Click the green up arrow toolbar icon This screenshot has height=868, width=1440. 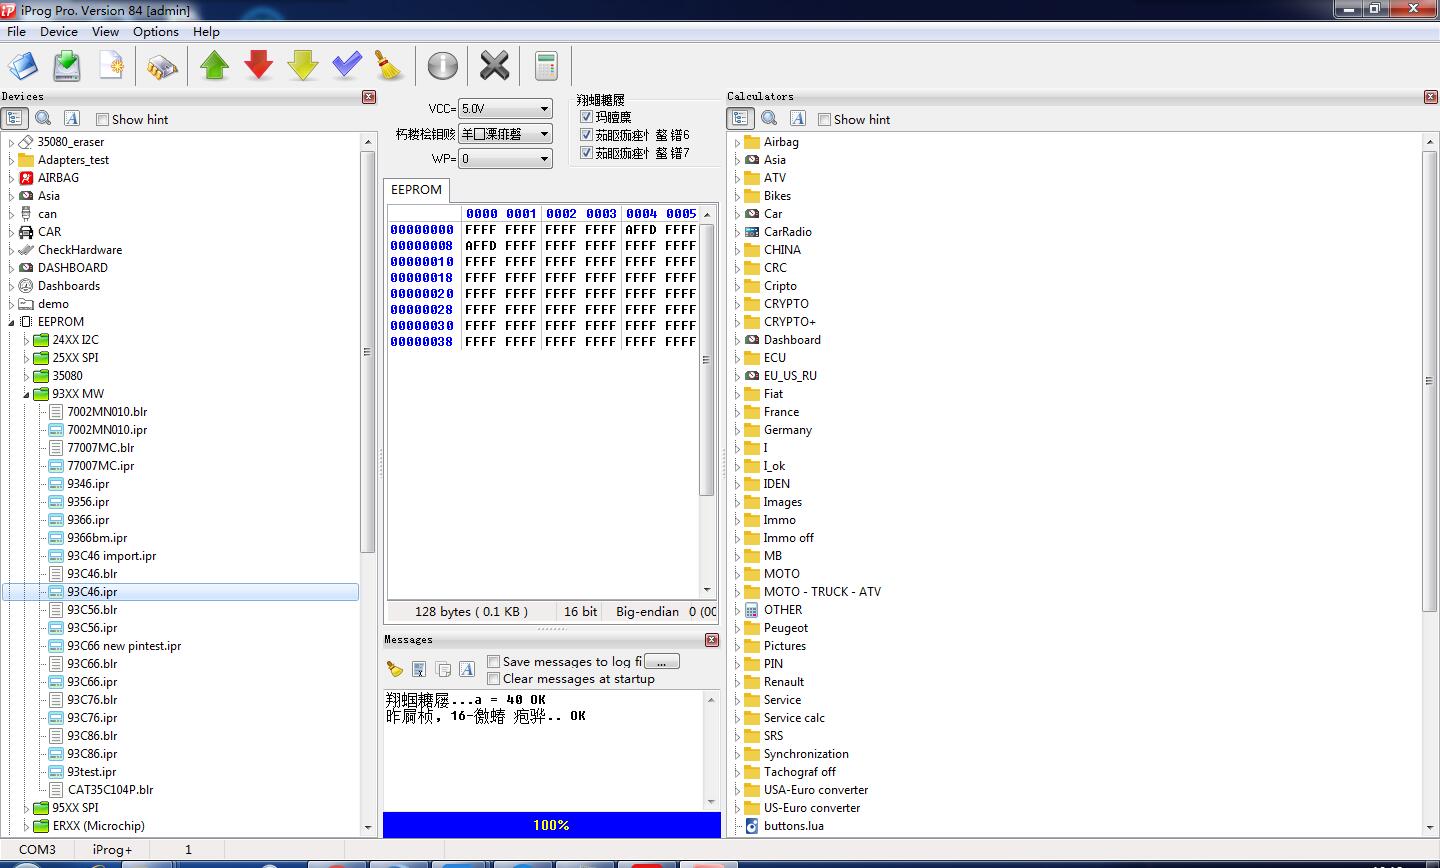coord(215,66)
